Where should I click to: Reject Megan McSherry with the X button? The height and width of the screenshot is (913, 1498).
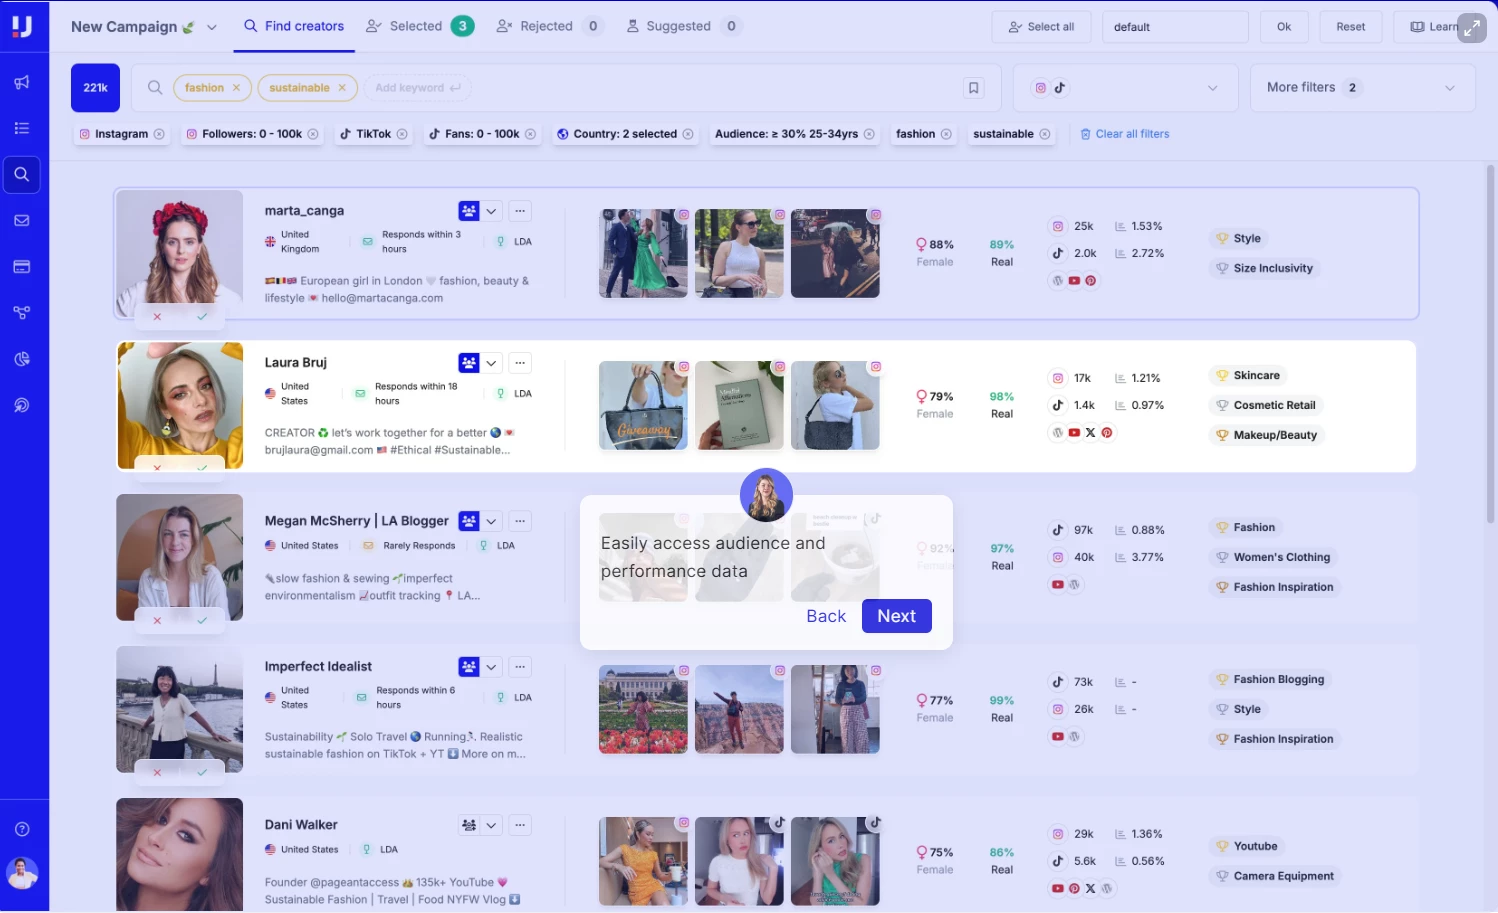pos(157,621)
